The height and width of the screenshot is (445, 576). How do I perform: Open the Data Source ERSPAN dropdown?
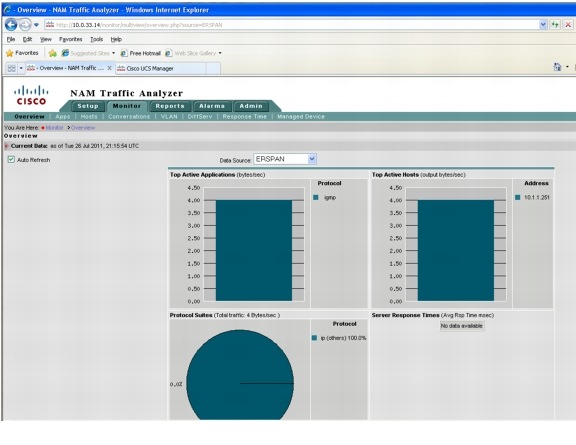[x=285, y=159]
